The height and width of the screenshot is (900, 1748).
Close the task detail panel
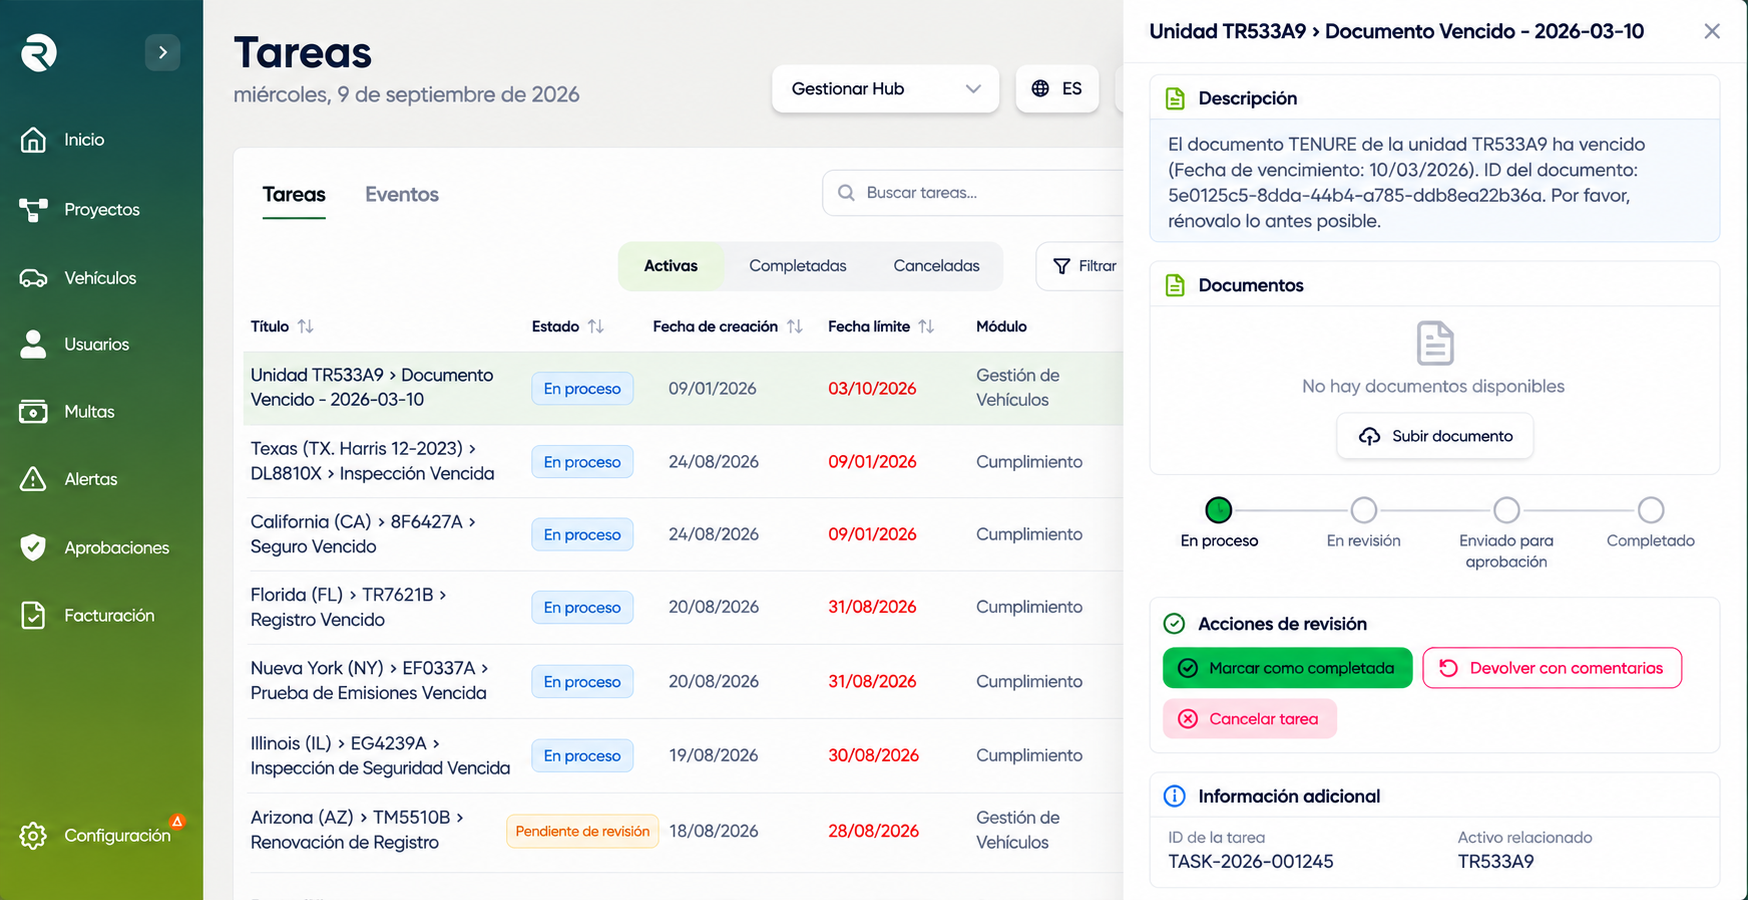point(1712,31)
